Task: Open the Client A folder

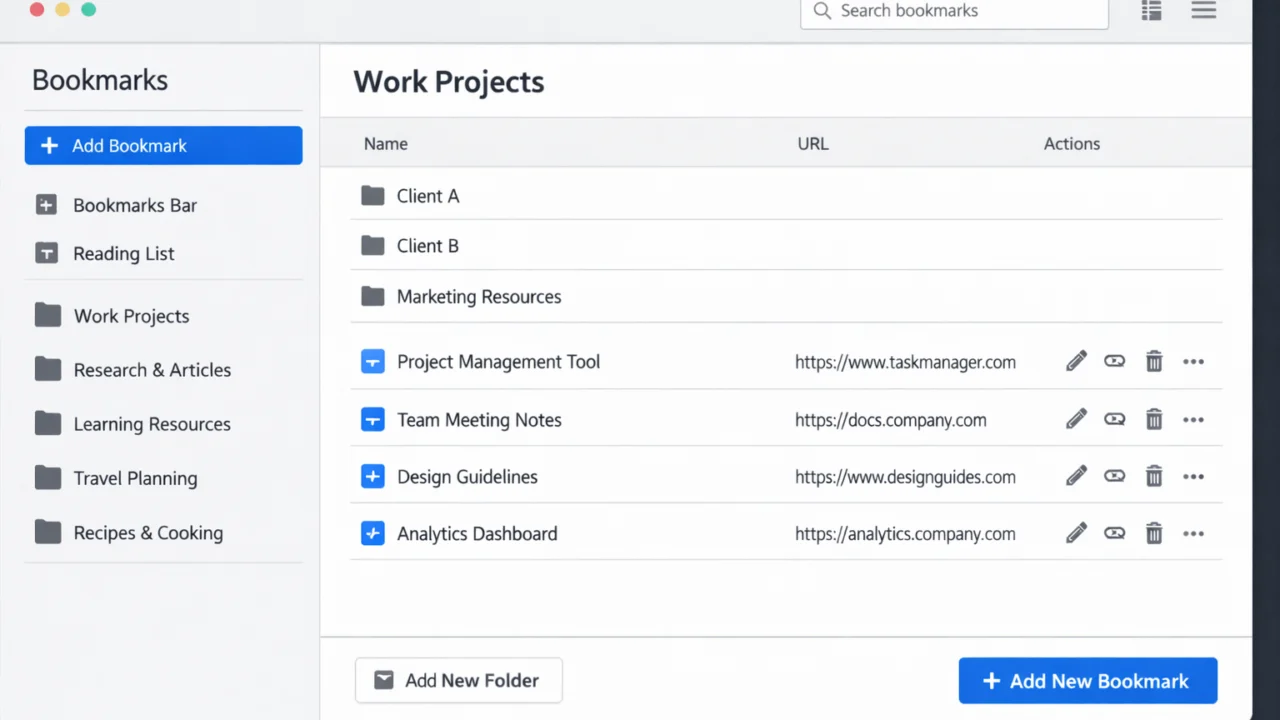Action: click(x=427, y=196)
